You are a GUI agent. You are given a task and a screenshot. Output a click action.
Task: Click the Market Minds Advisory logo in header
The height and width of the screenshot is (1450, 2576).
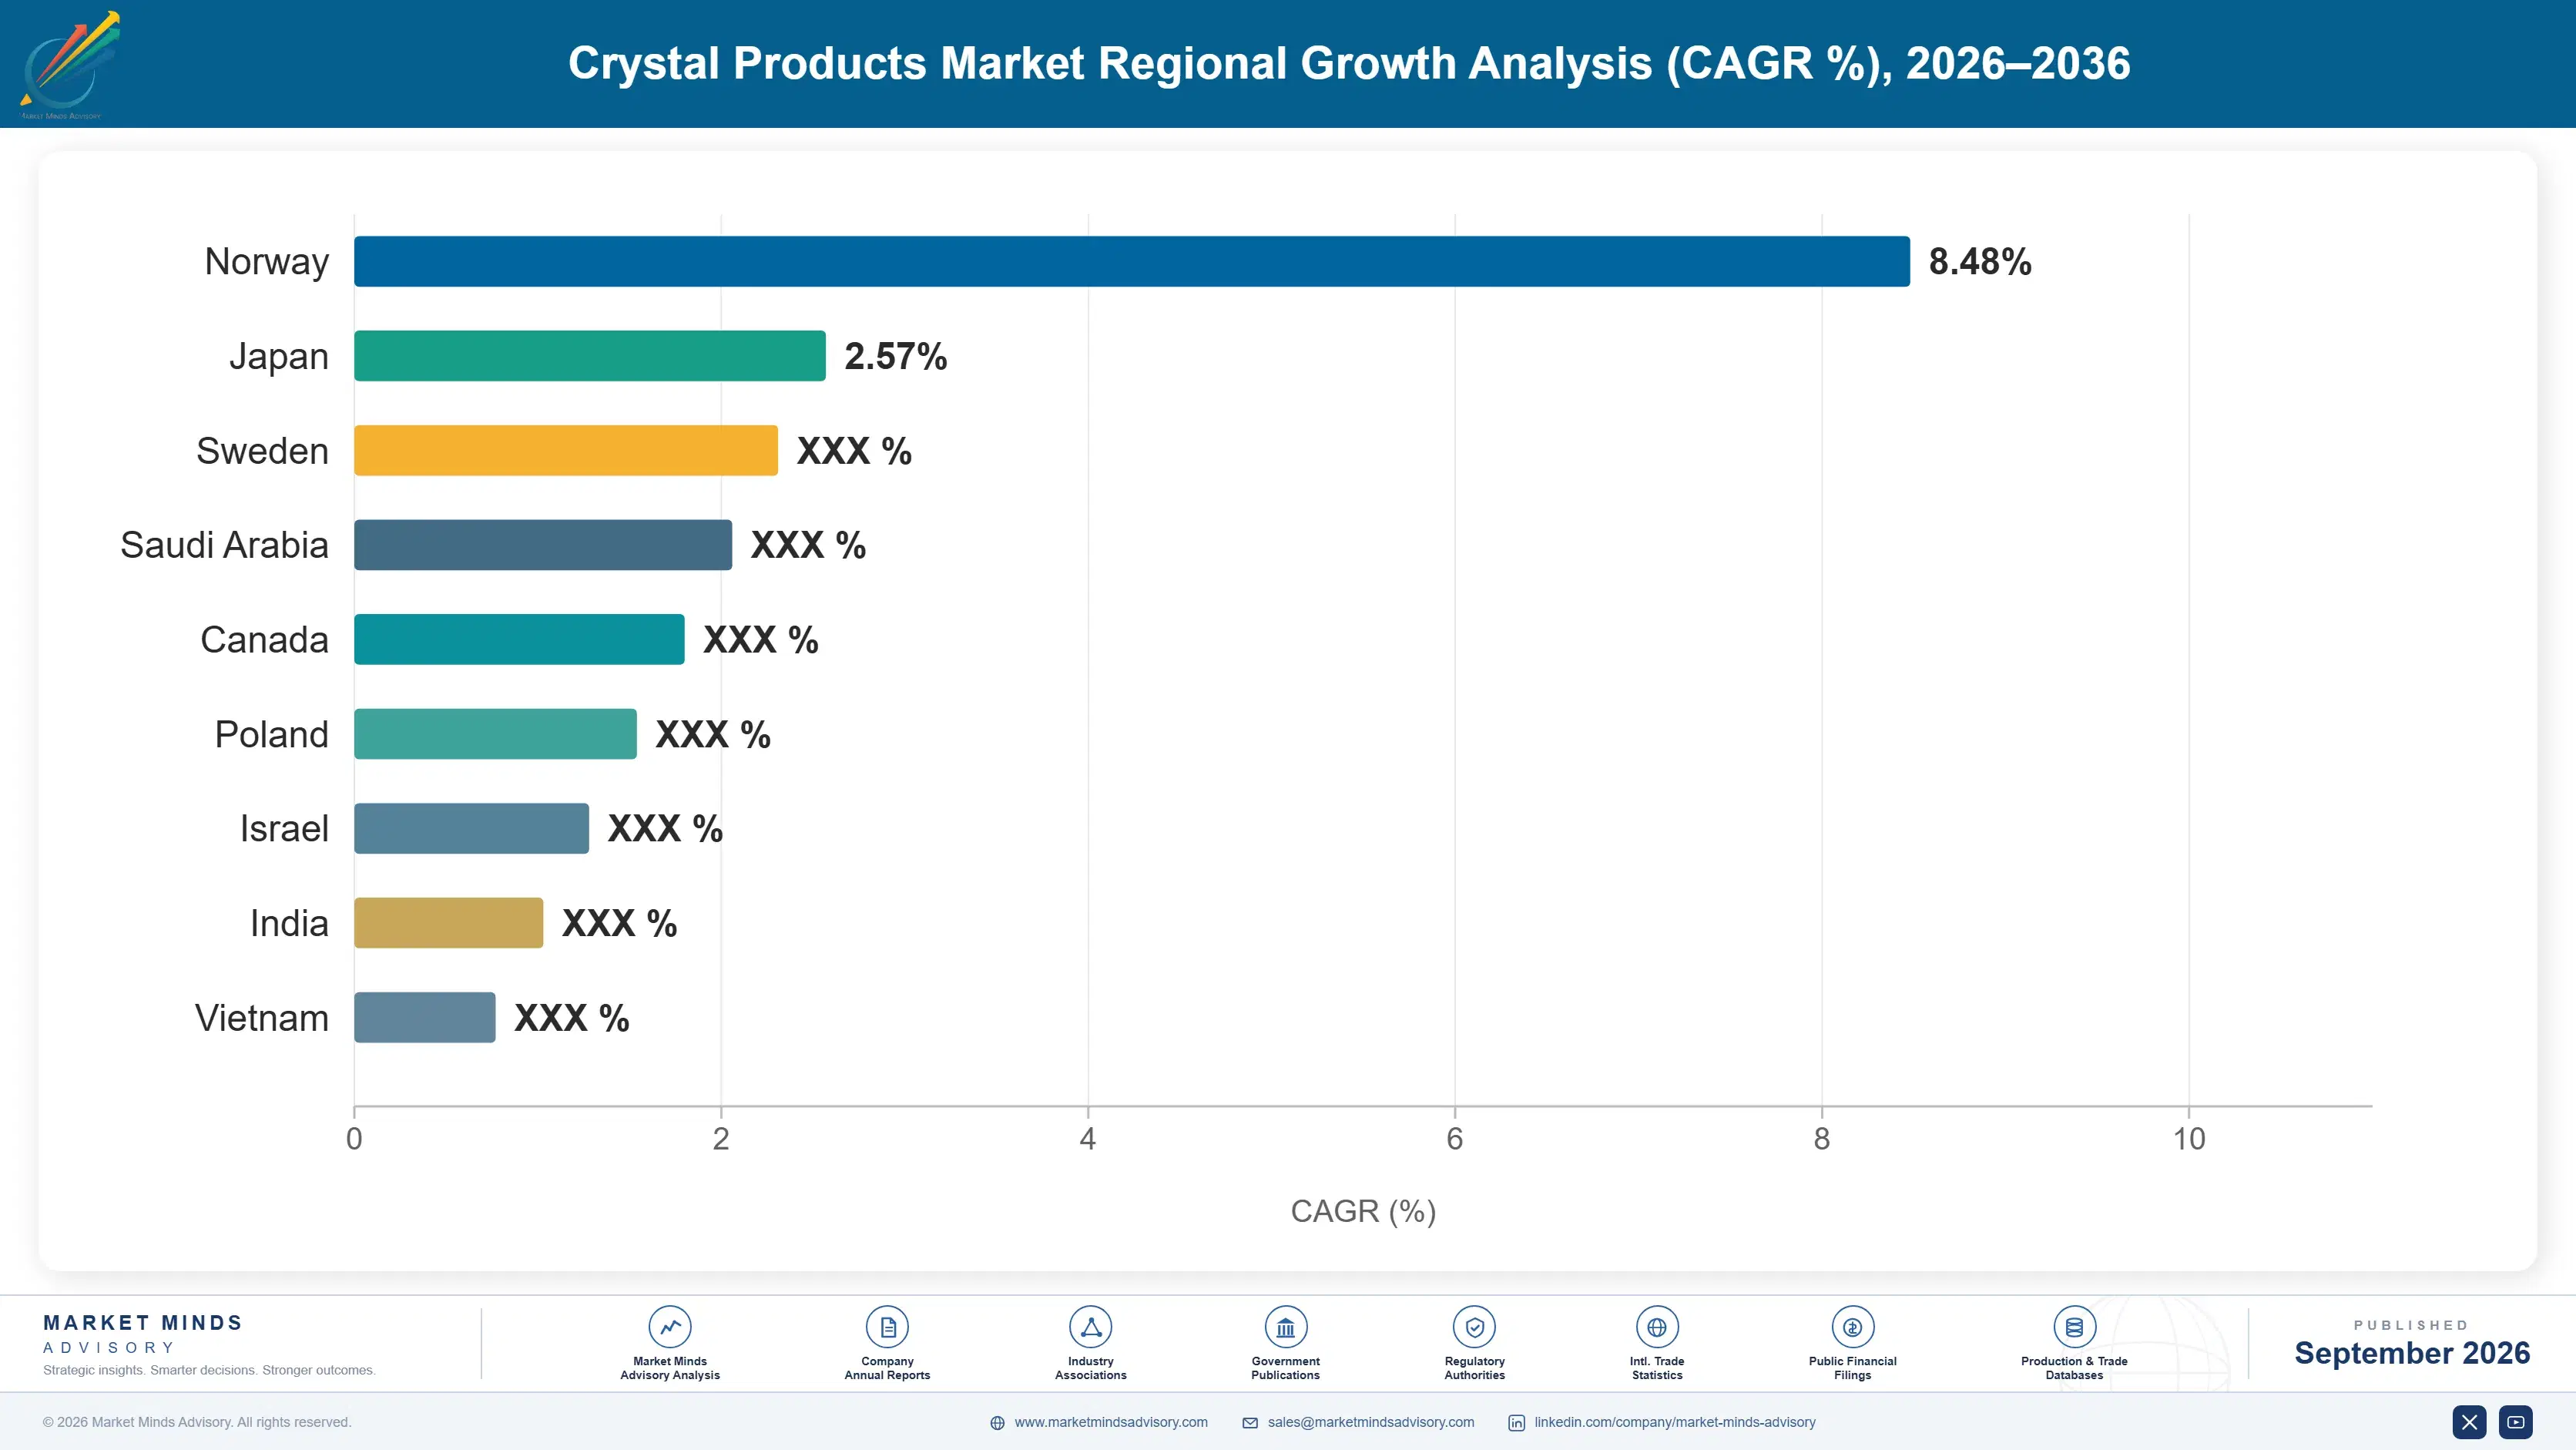point(69,65)
